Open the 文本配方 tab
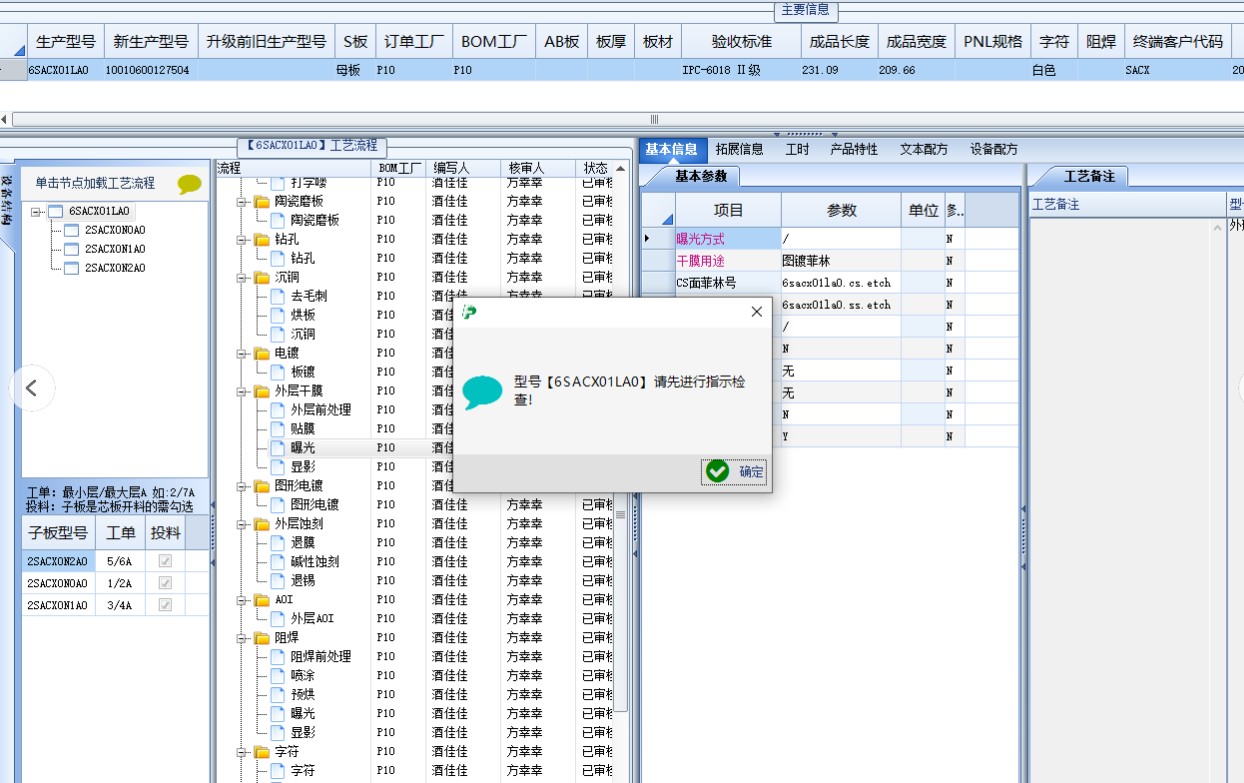The image size is (1244, 783). tap(924, 149)
